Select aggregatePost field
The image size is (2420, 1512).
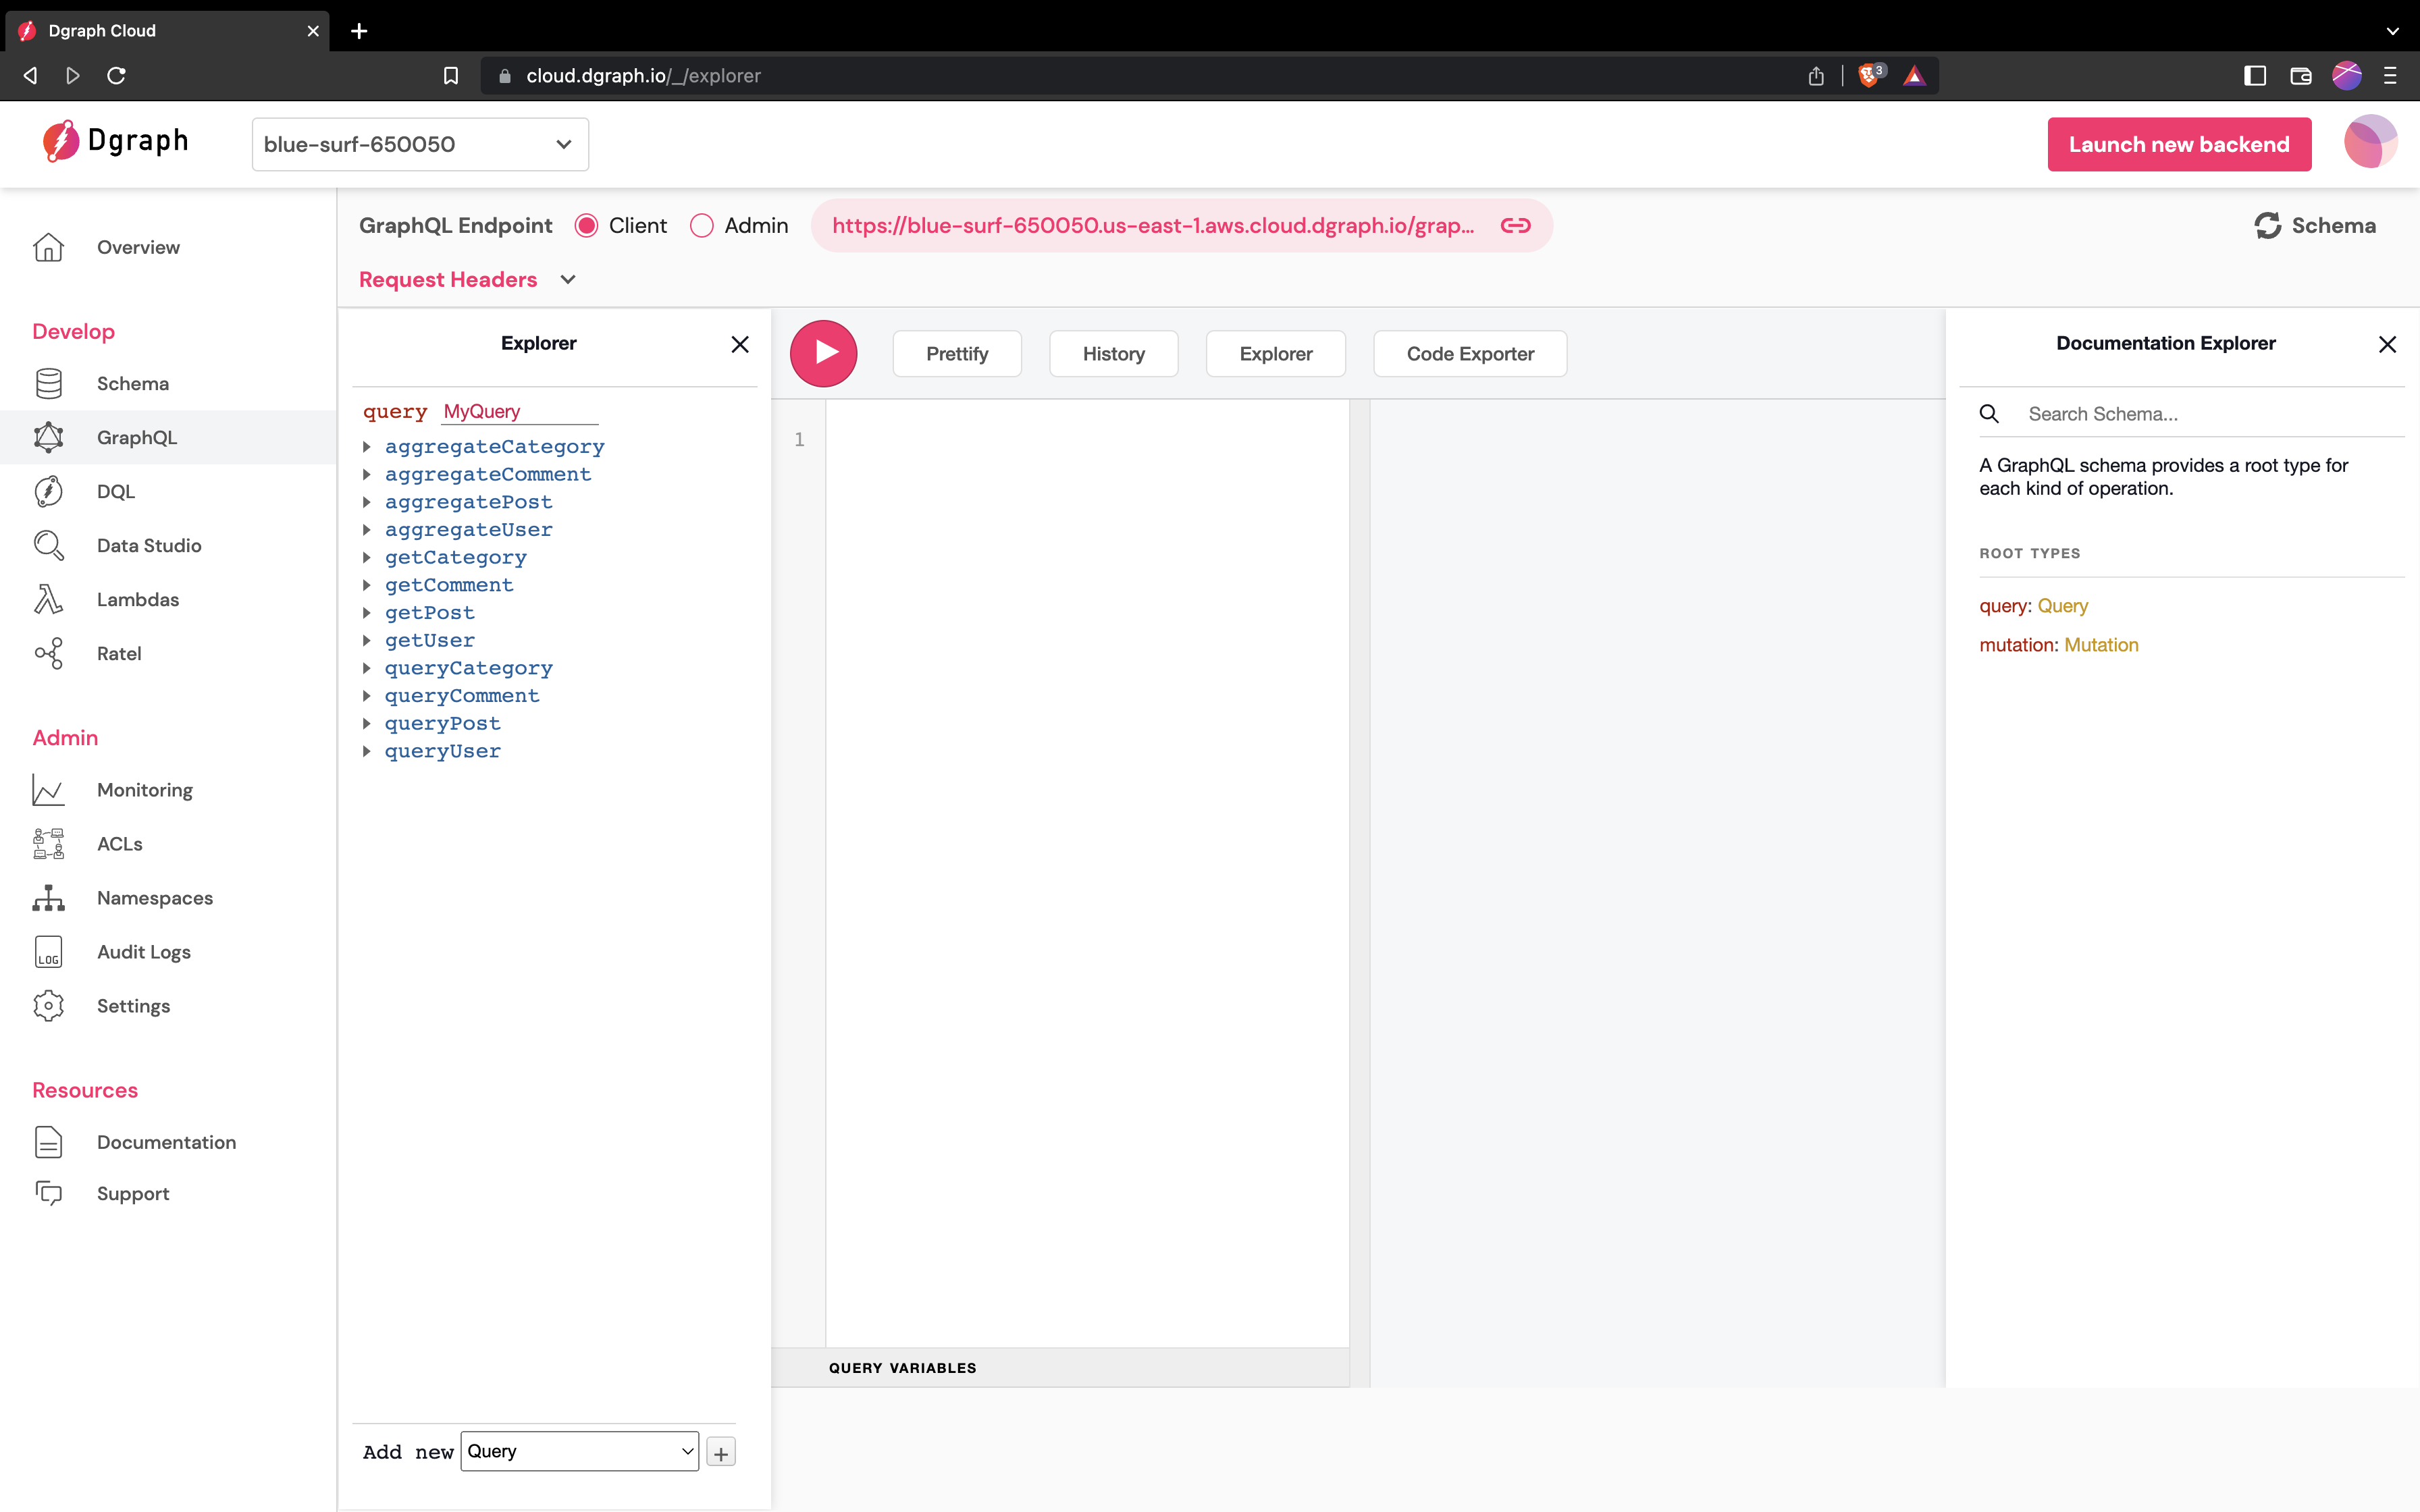click(x=468, y=502)
